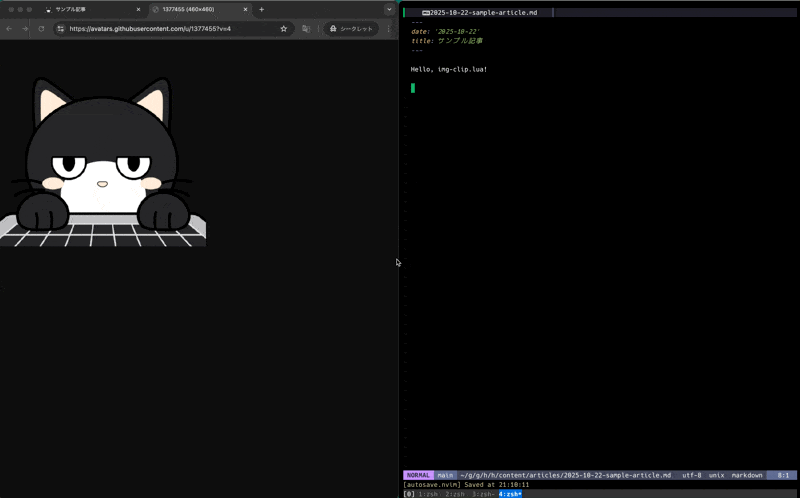Click the "Hello, img-clip.lua!" text line
The image size is (800, 498).
pyautogui.click(x=449, y=69)
